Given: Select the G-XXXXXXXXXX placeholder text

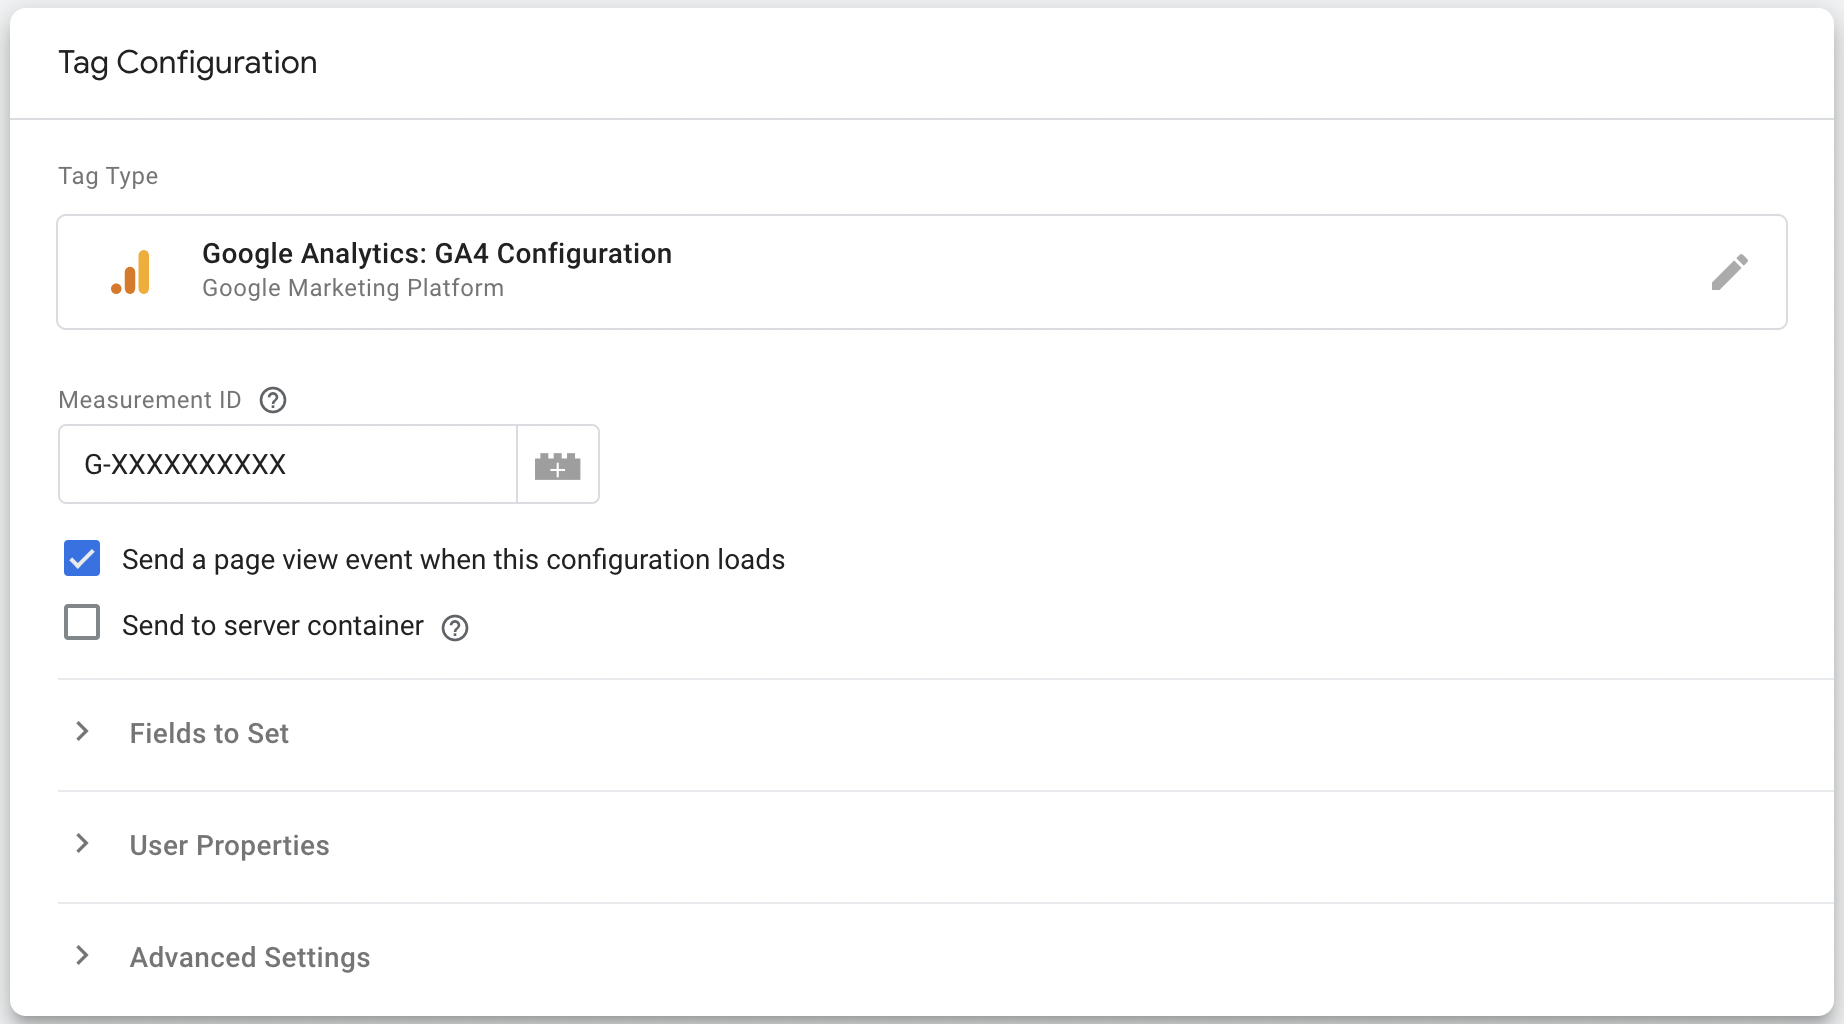Looking at the screenshot, I should [185, 464].
